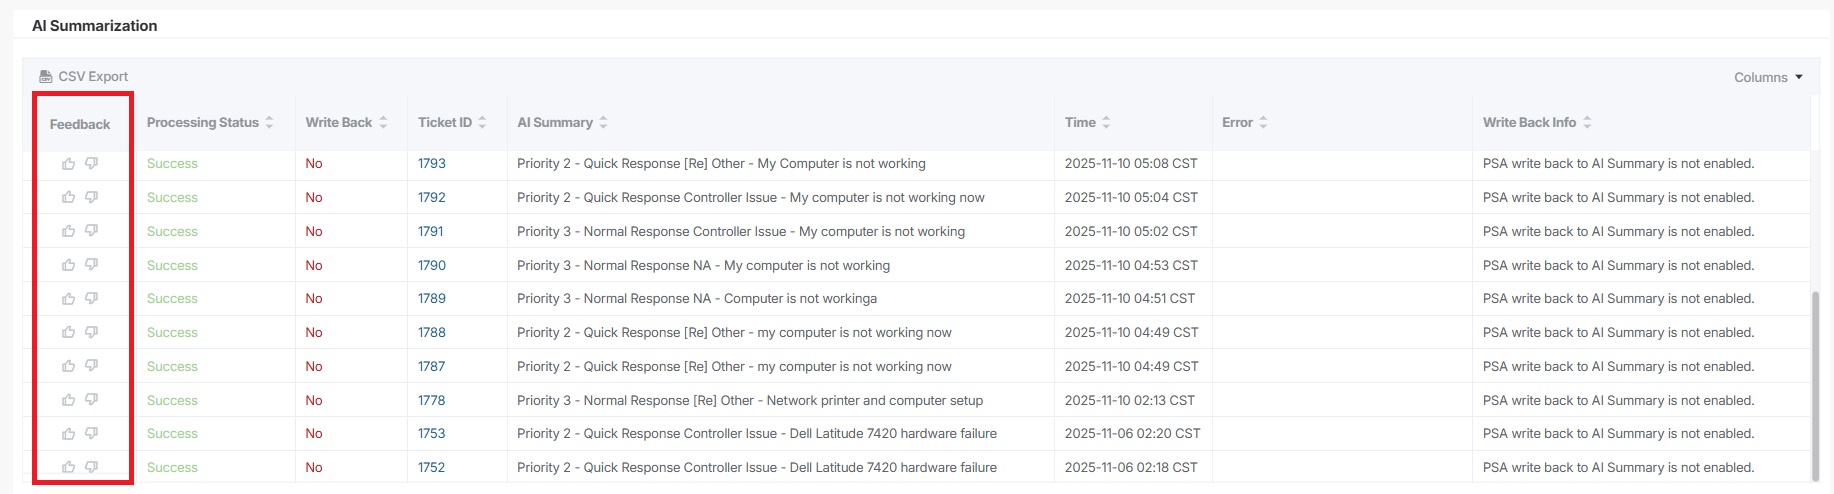
Task: Thumbs up ticket 1753 summary
Action: [68, 434]
